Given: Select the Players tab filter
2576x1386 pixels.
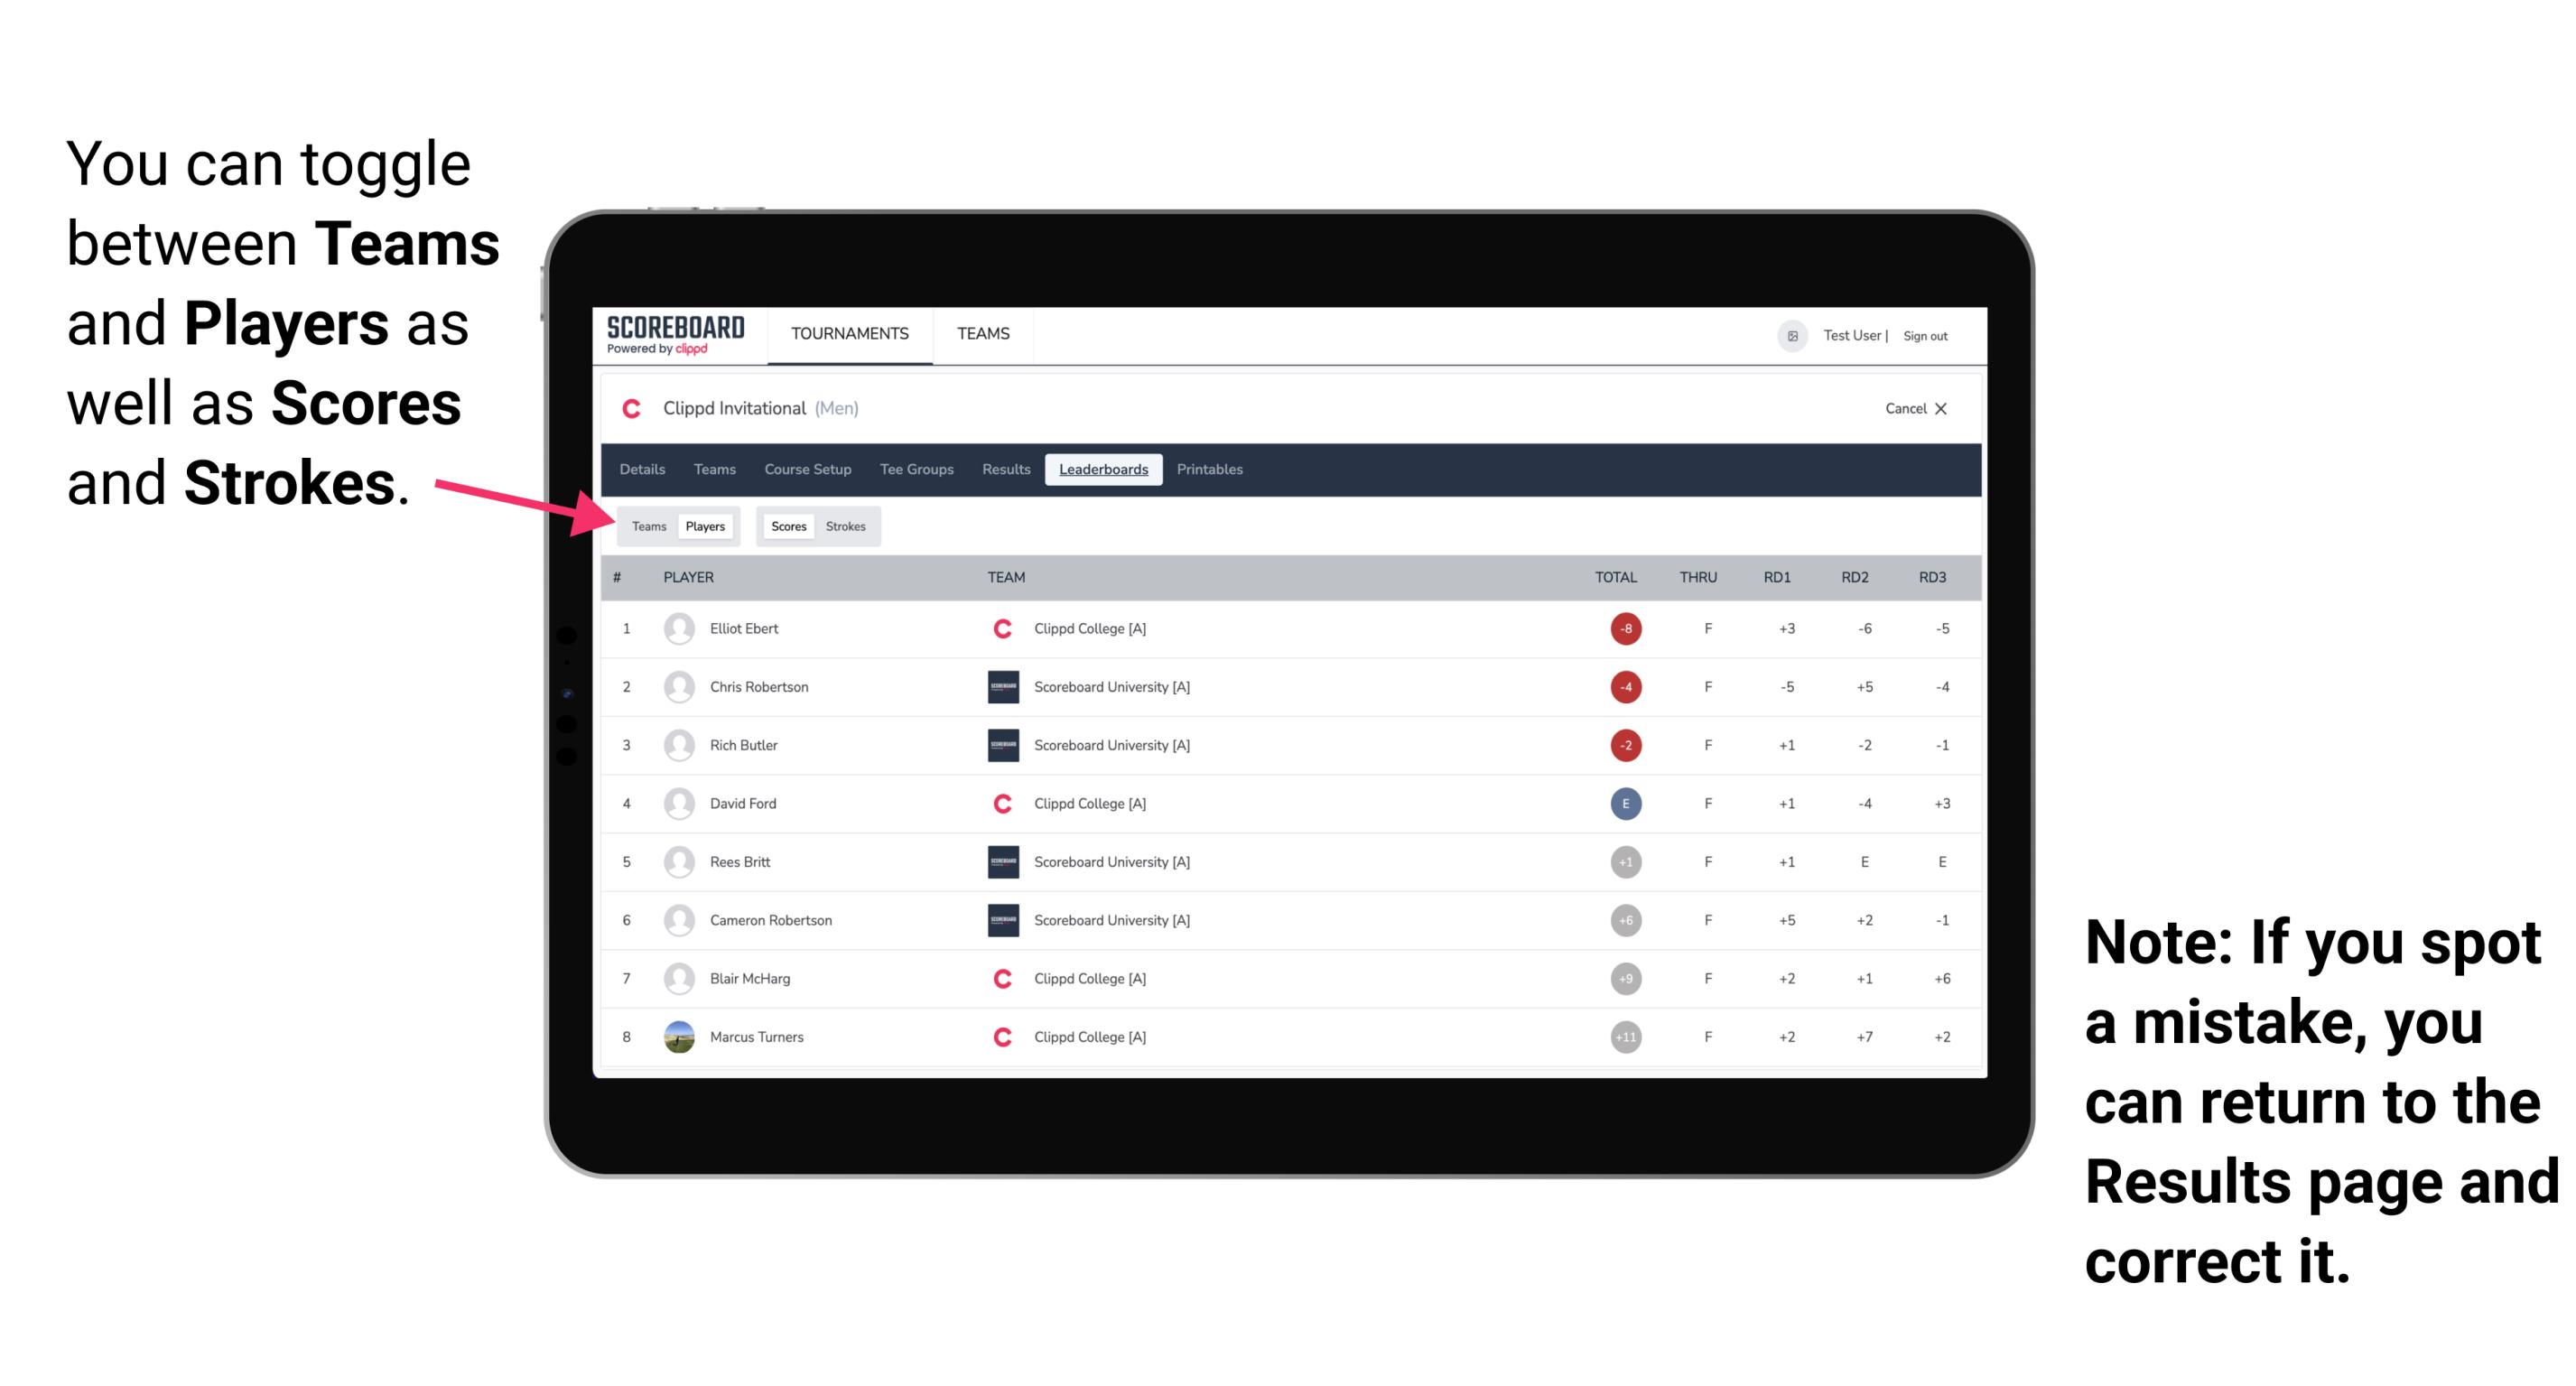Looking at the screenshot, I should (x=704, y=526).
